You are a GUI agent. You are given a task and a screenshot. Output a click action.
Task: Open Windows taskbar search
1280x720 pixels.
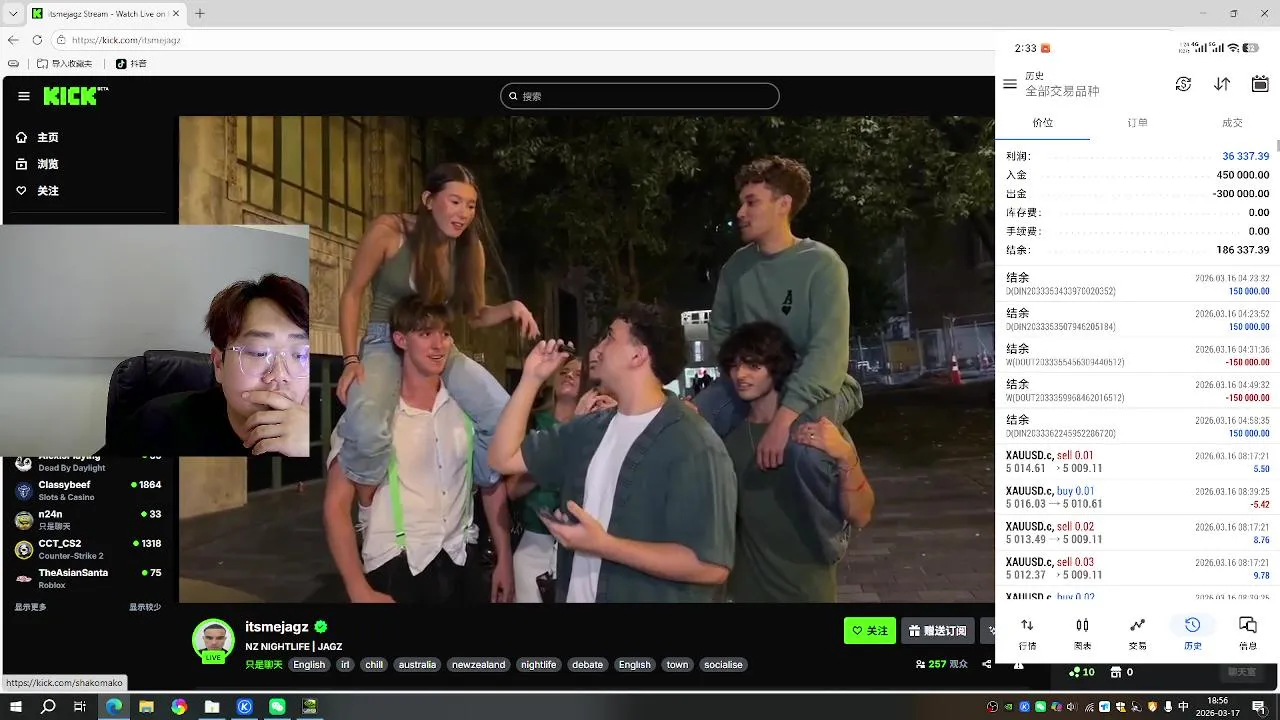coord(48,707)
